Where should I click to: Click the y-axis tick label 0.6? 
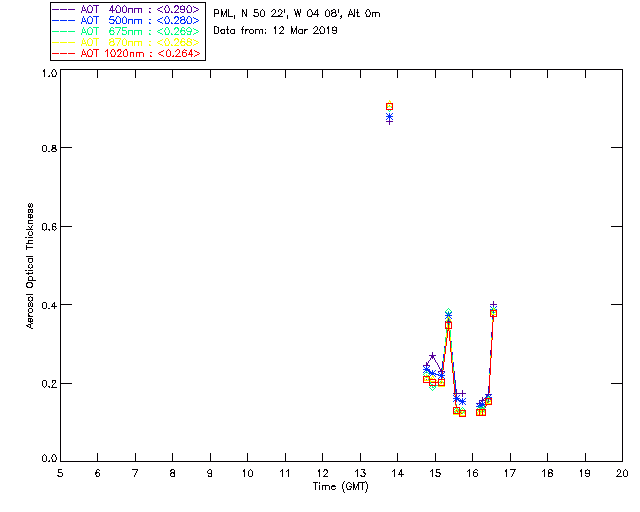coord(49,227)
